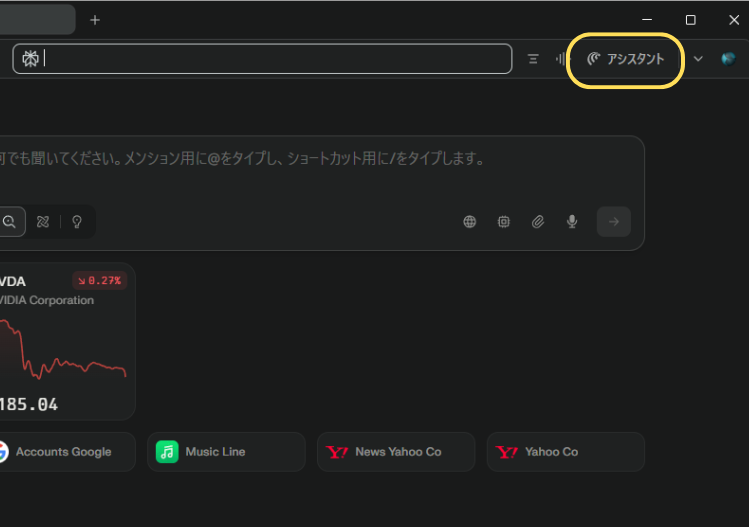Select the search mode magnifier toggle
This screenshot has width=749, height=527.
(9, 222)
